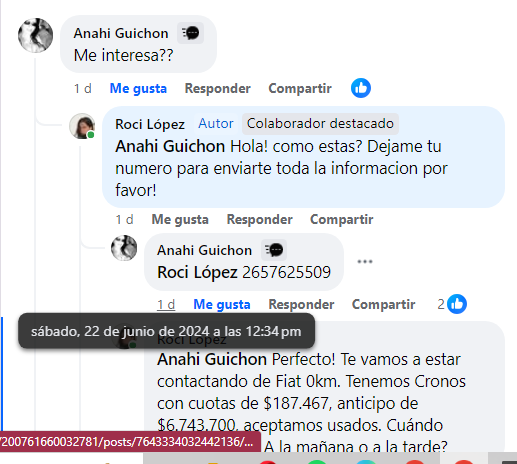Toggle Me gusta on Me interesa comment
Image resolution: width=517 pixels, height=464 pixels.
(x=138, y=88)
